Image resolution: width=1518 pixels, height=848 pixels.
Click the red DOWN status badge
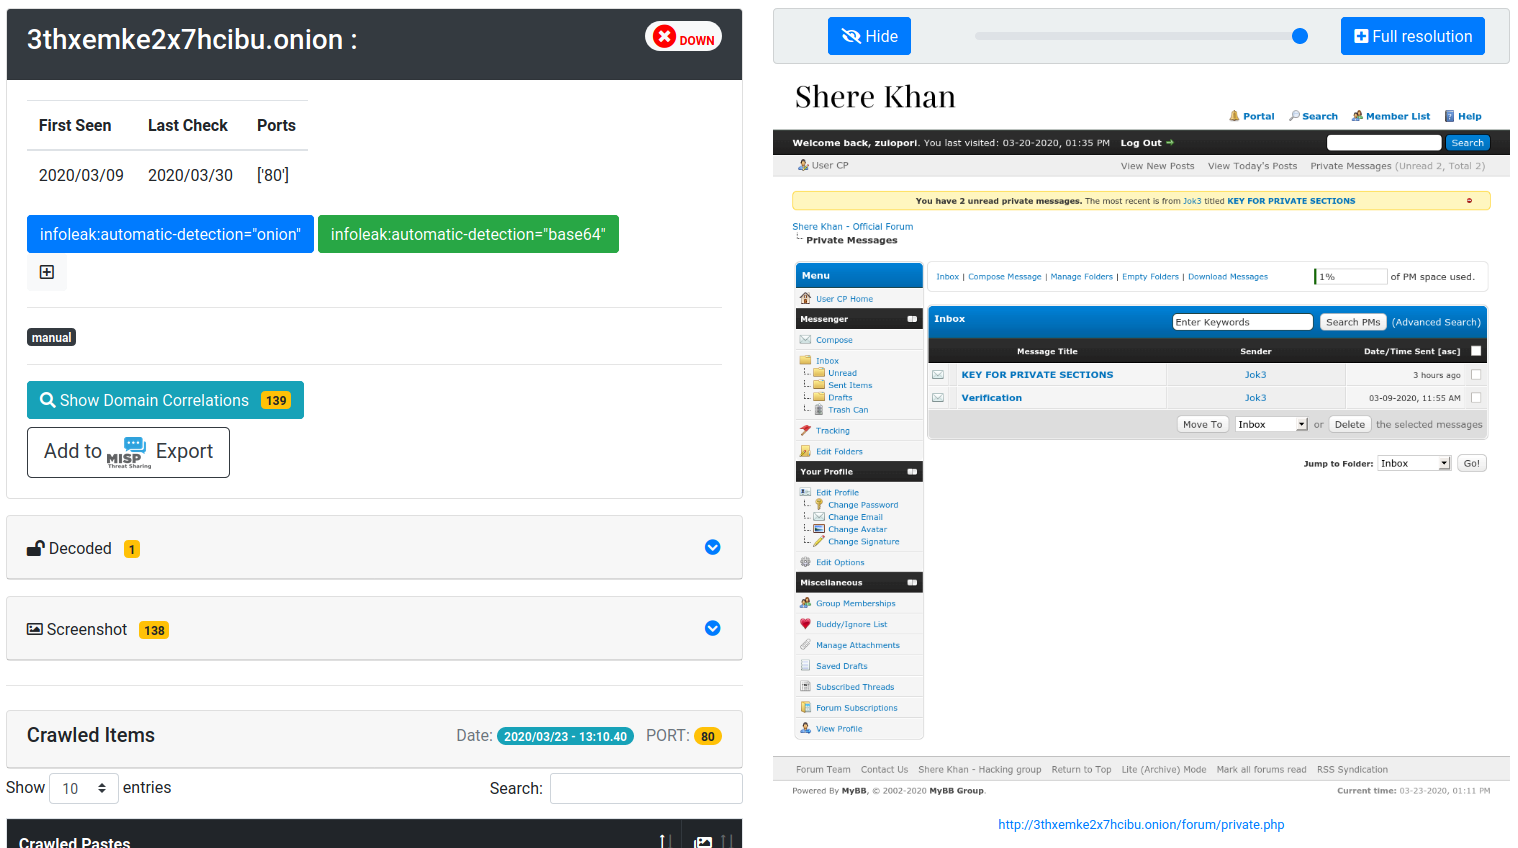pyautogui.click(x=684, y=37)
